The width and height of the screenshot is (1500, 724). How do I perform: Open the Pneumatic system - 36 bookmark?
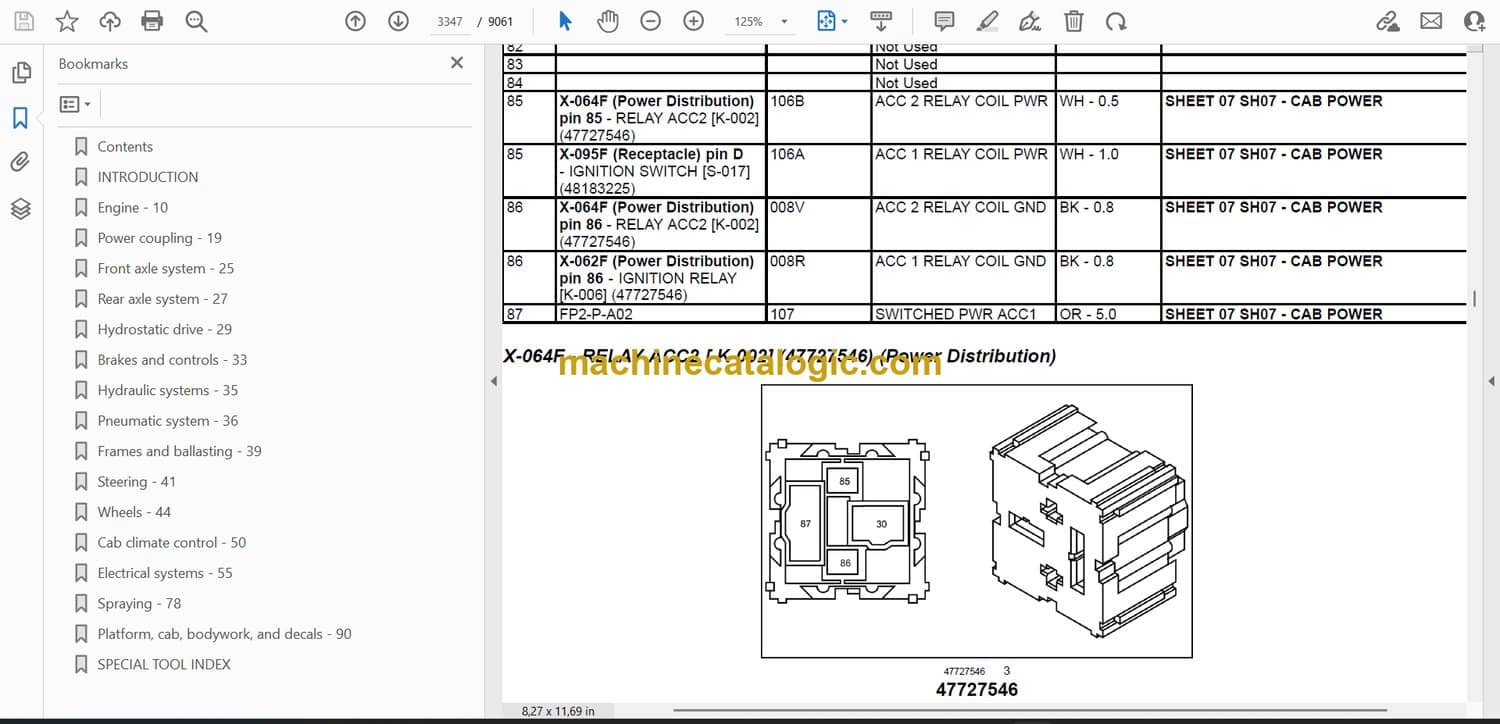point(168,421)
